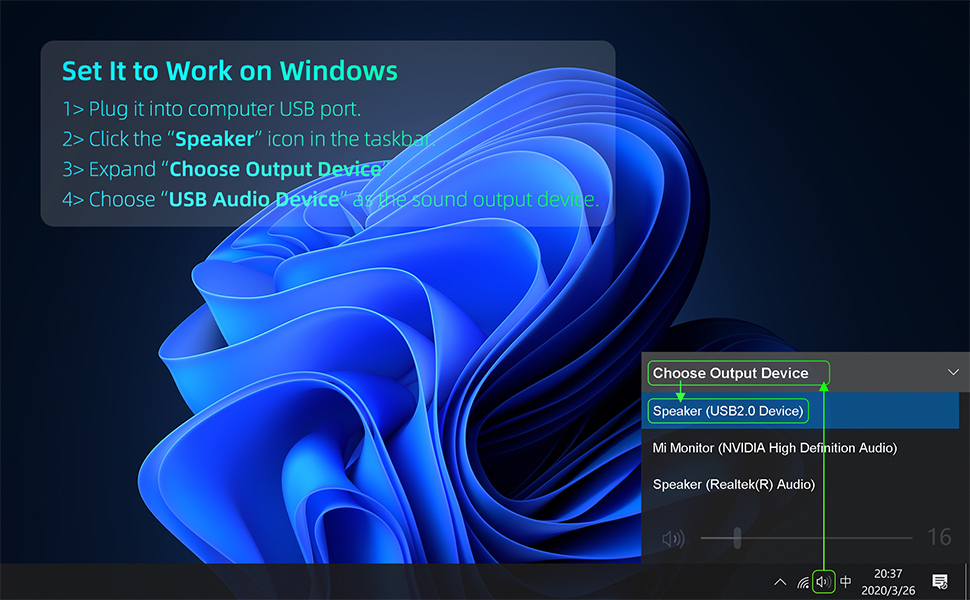Choose Speaker (Realtek(R) Audio) output
970x600 pixels.
[x=734, y=484]
